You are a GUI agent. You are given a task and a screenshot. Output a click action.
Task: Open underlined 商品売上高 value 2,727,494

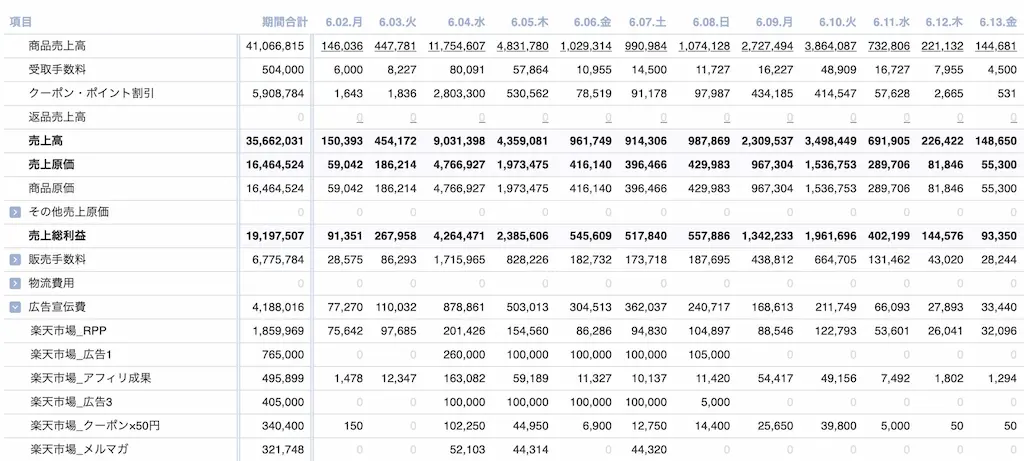point(767,46)
